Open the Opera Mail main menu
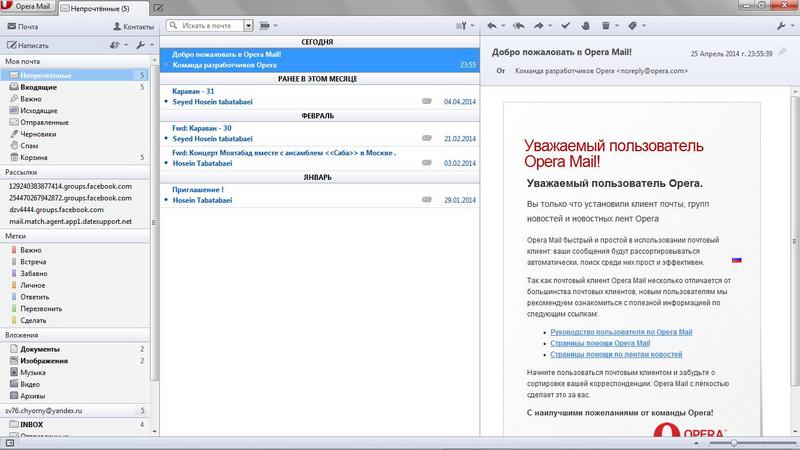 coord(27,7)
